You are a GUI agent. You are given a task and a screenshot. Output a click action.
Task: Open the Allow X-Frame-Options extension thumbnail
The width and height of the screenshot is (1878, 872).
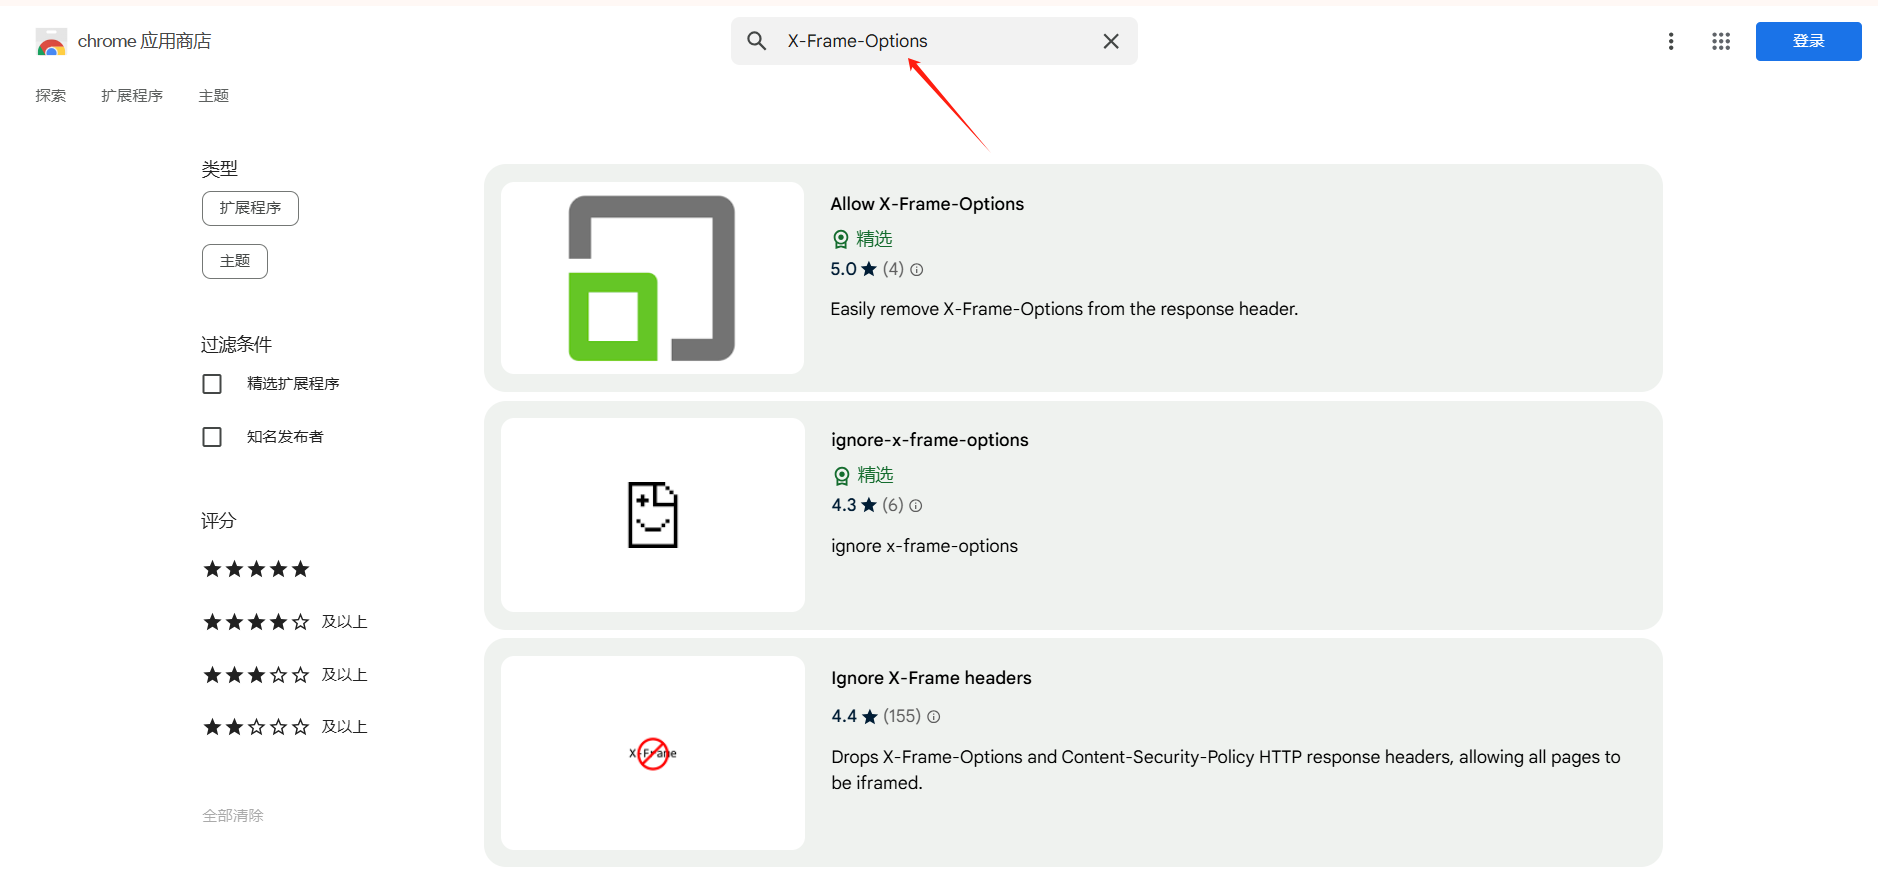(x=652, y=278)
